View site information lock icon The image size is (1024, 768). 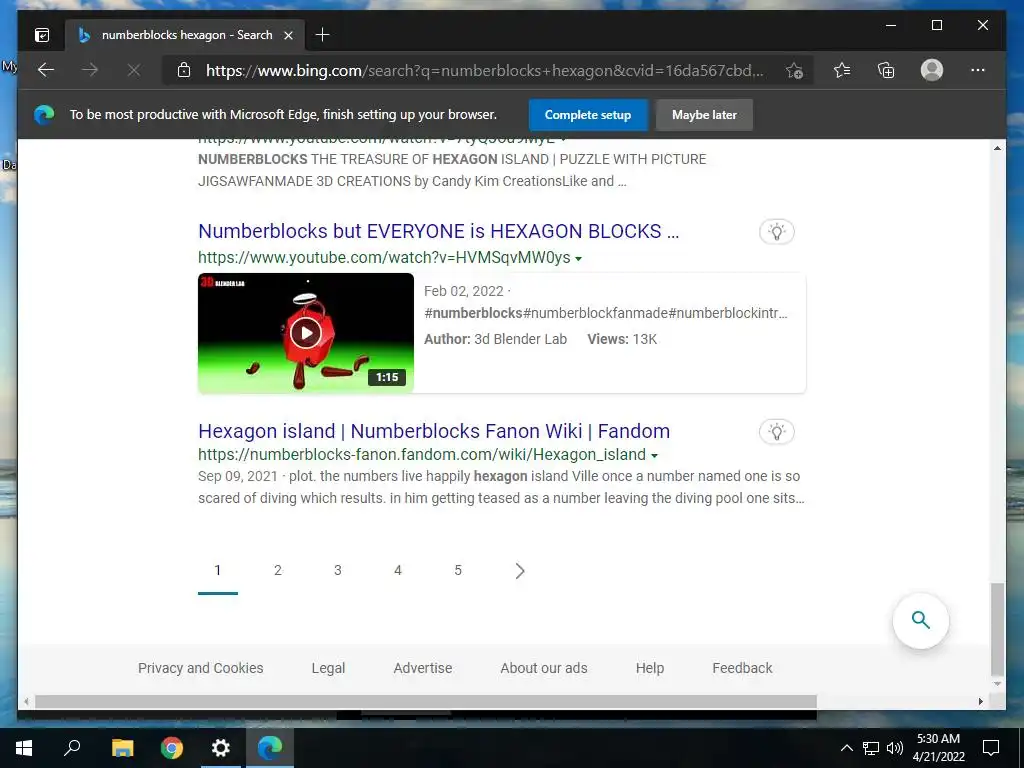(x=184, y=70)
